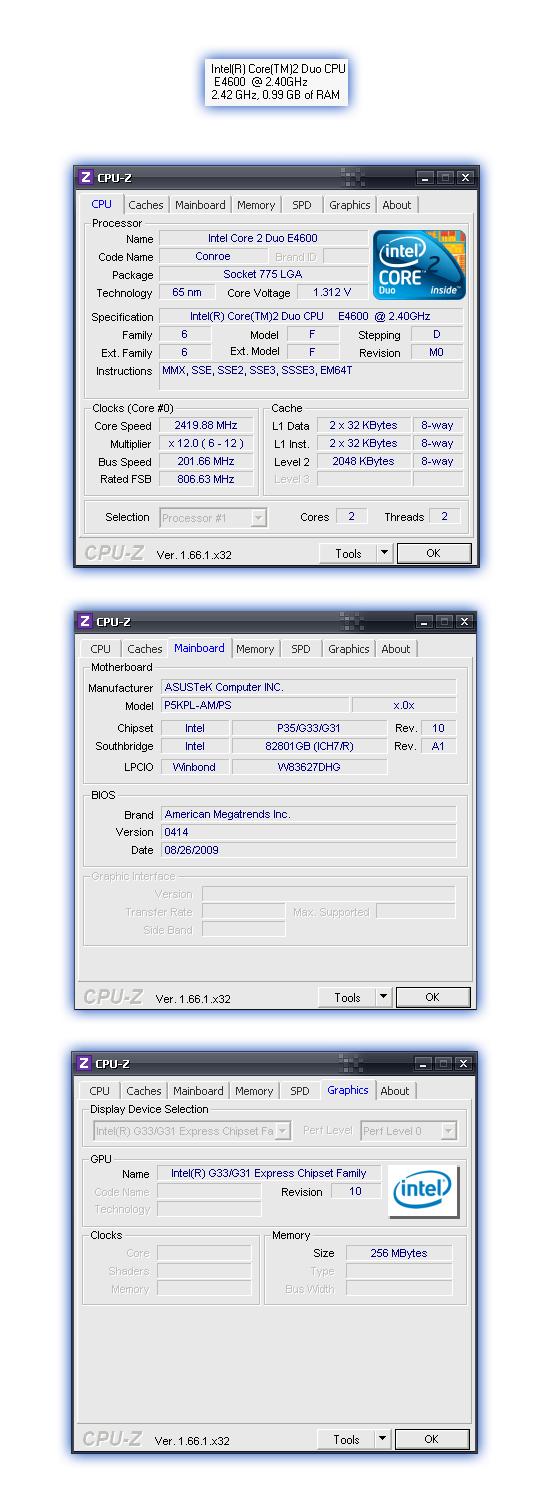The image size is (544, 1510).
Task: Click the Chipset value P35/G33/G31
Action: tap(309, 728)
